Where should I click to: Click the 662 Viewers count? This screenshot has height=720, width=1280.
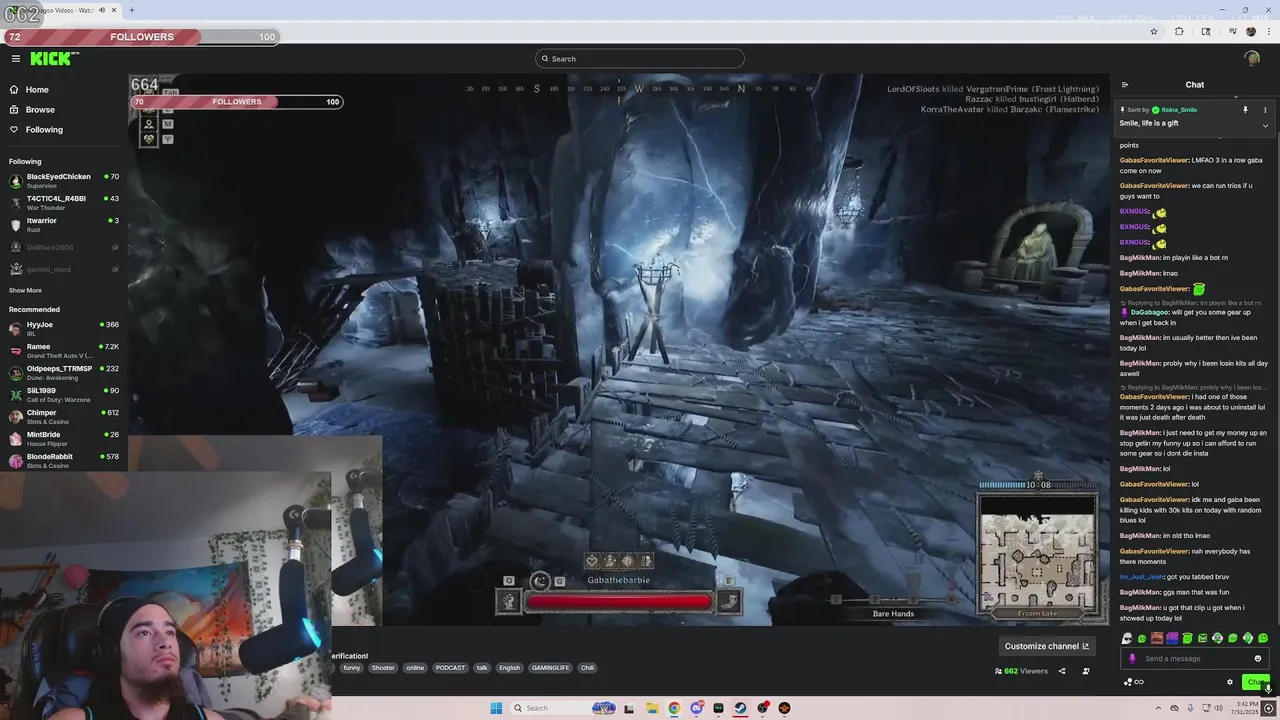tap(1021, 671)
